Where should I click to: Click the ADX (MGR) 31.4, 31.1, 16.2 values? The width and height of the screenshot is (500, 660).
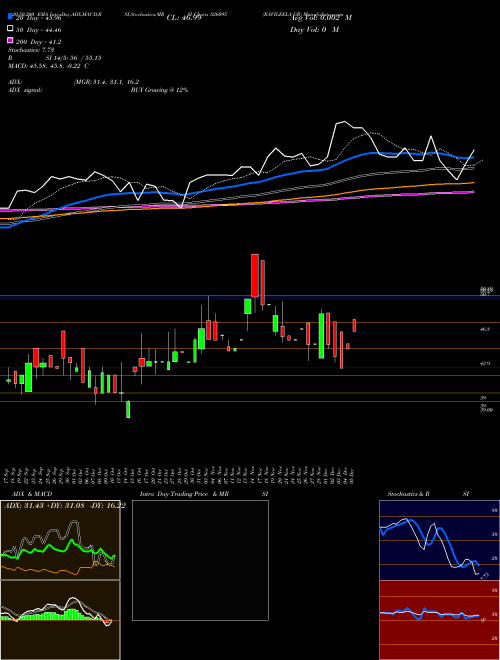106,82
